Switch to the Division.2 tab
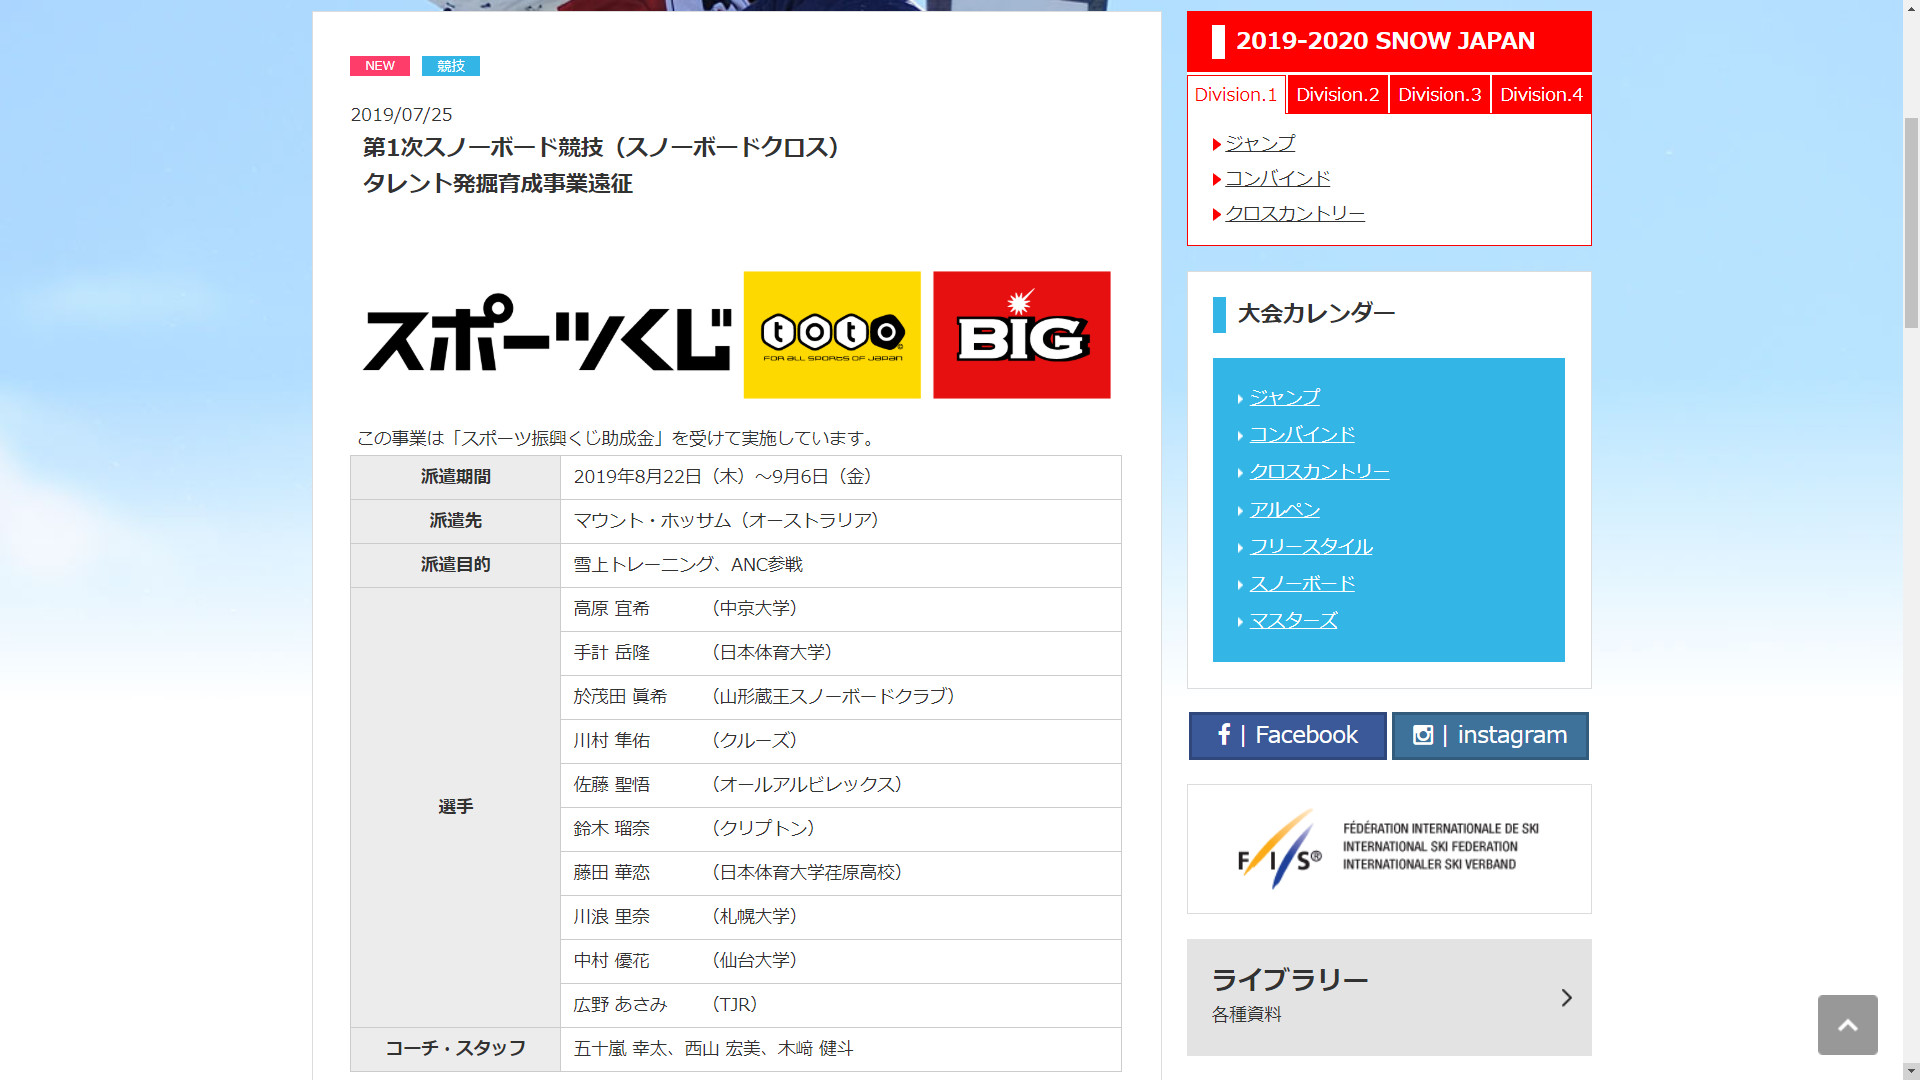Screen dimensions: 1920x1080 coord(1337,94)
